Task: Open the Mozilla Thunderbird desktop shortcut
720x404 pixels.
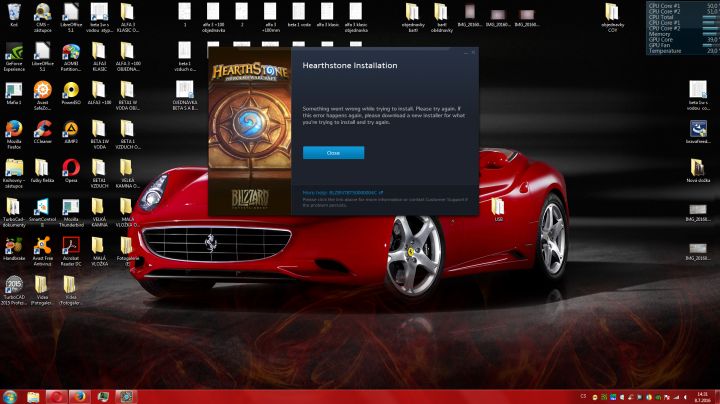Action: click(71, 213)
